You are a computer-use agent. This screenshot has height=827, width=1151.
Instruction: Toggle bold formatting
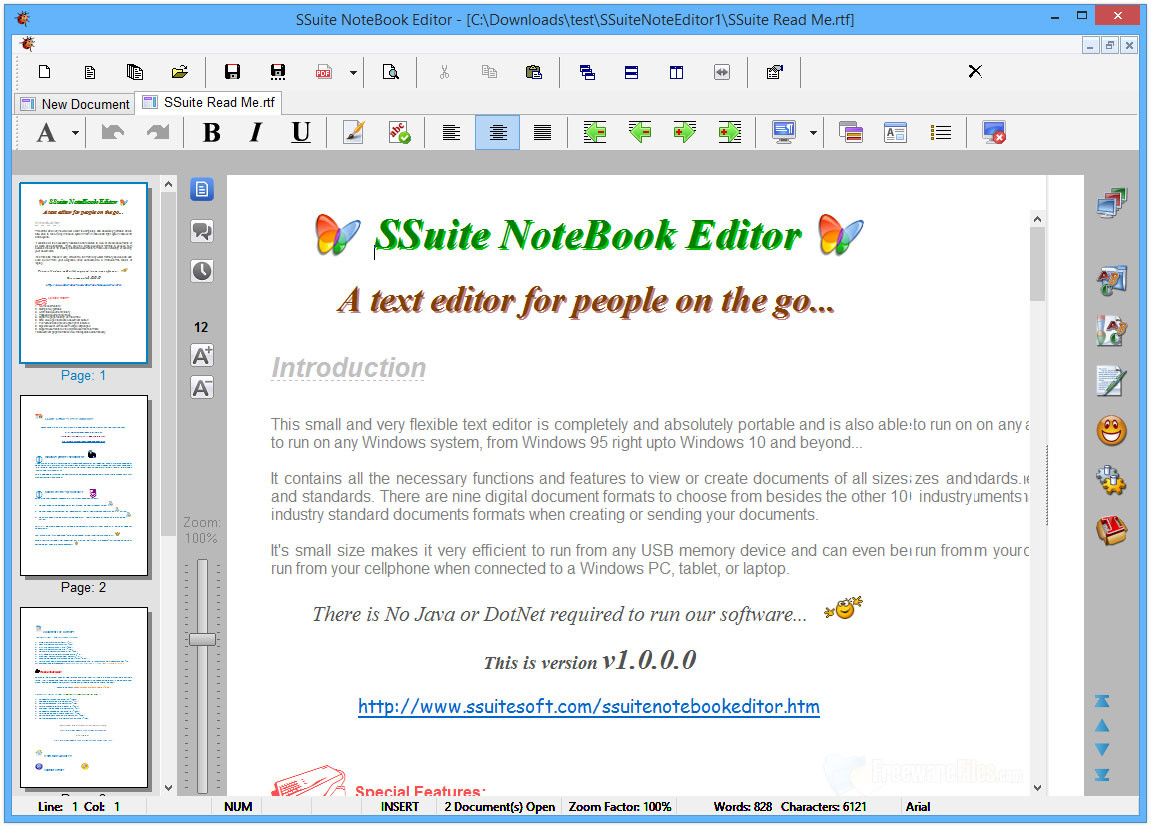click(211, 133)
